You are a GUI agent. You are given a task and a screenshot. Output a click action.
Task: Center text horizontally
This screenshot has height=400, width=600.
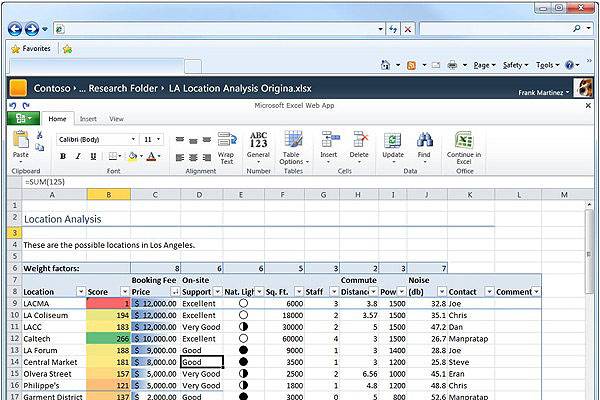click(x=193, y=157)
